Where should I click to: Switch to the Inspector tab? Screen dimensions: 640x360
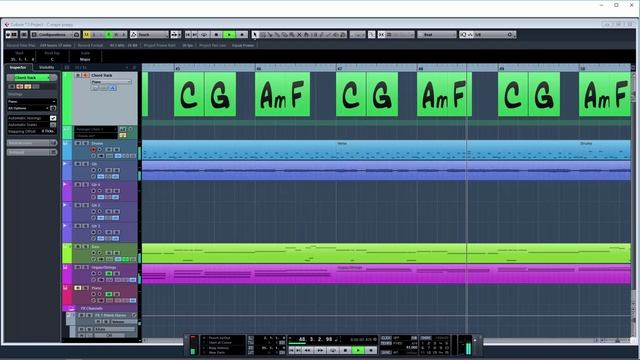point(18,67)
